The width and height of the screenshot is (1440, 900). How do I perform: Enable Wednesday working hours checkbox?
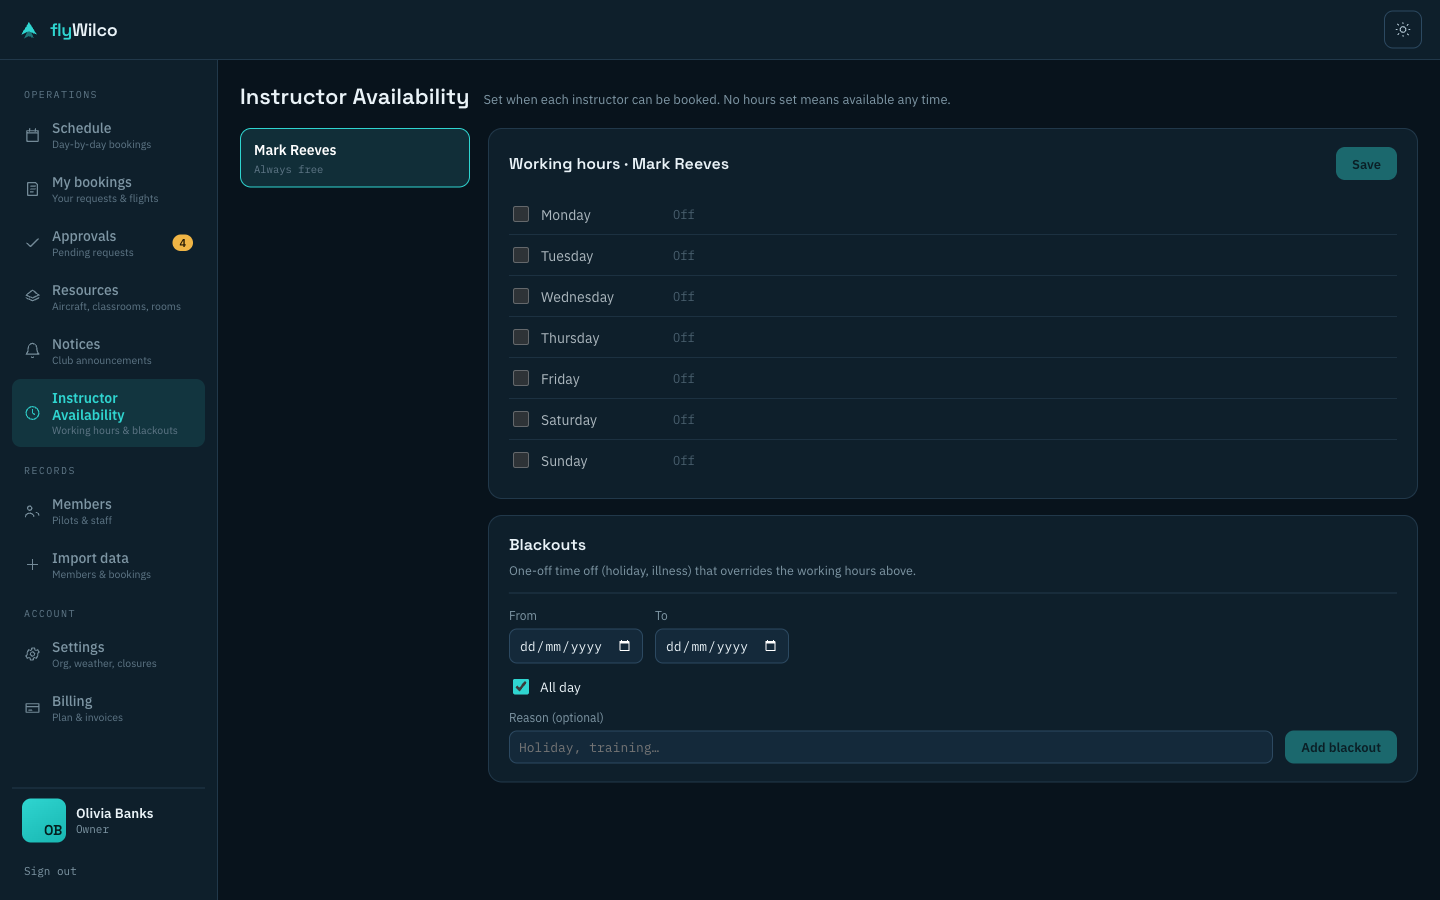(521, 296)
